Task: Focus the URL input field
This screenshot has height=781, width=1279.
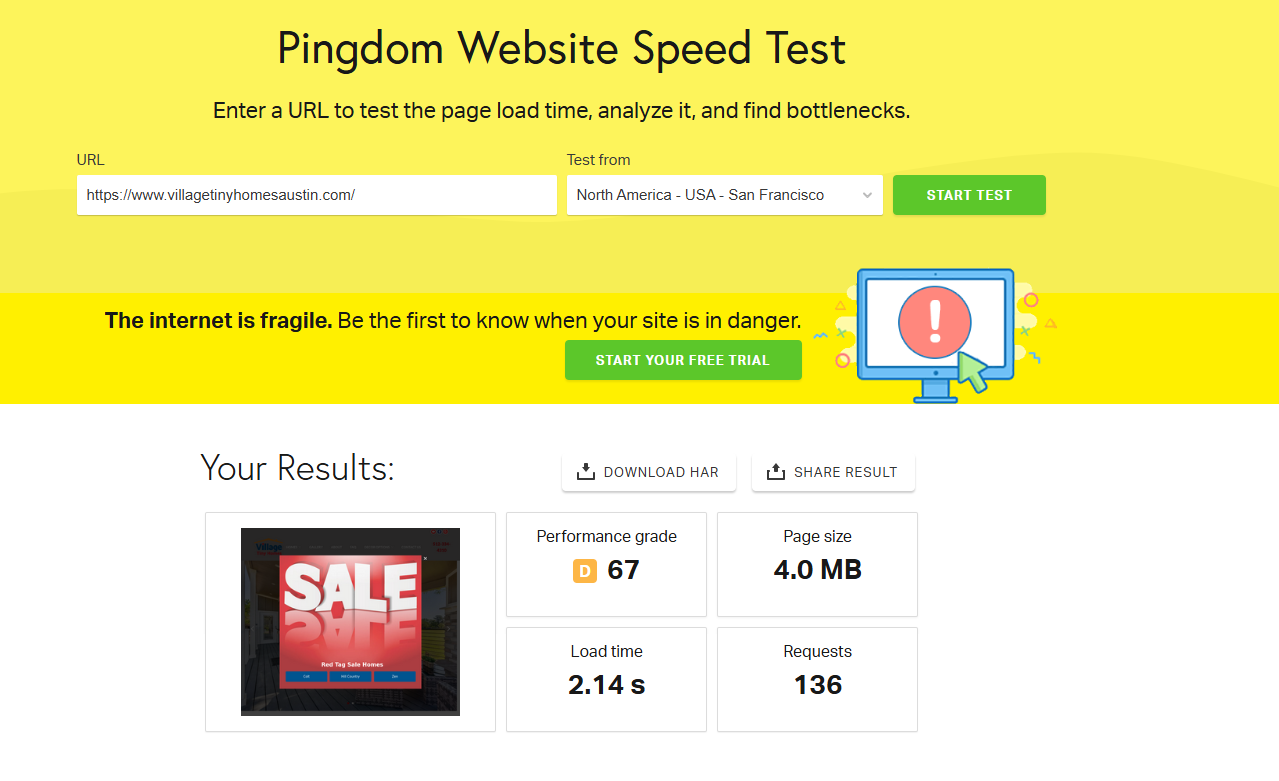Action: coord(317,195)
